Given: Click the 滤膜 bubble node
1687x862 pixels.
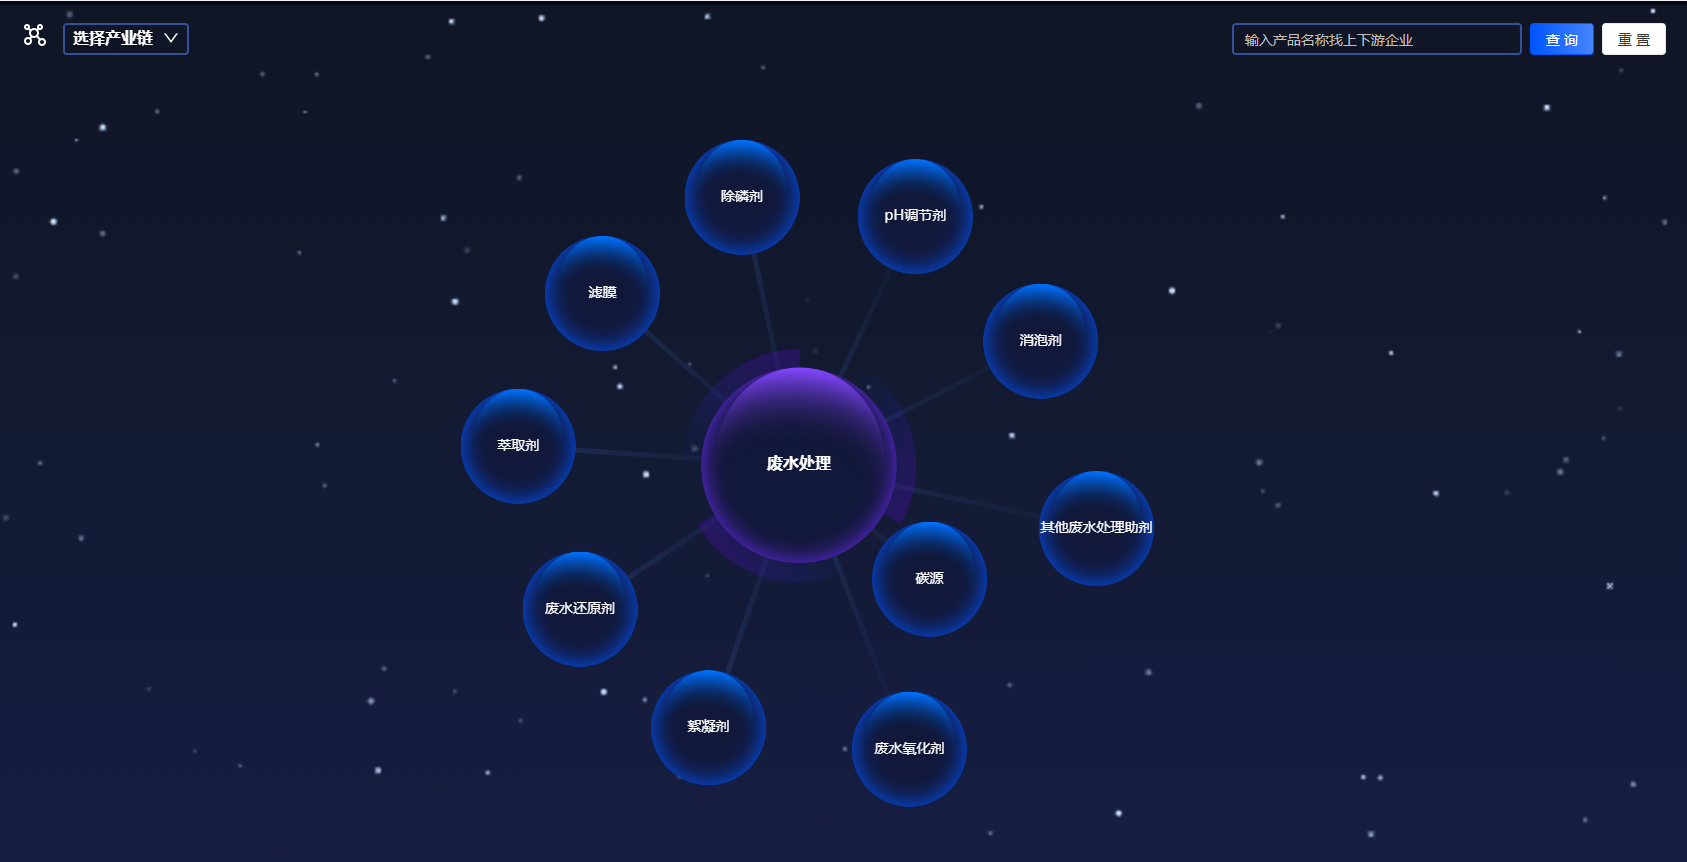Looking at the screenshot, I should pos(602,293).
